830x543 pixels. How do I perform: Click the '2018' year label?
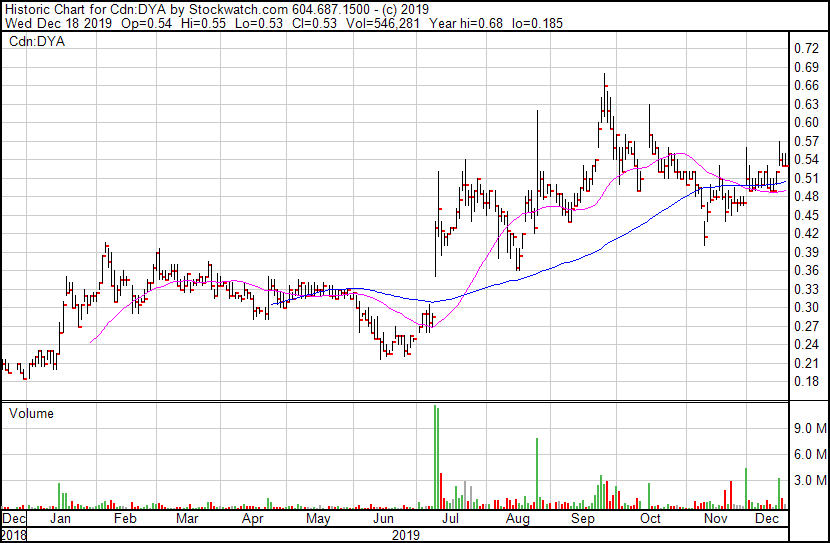pos(14,535)
